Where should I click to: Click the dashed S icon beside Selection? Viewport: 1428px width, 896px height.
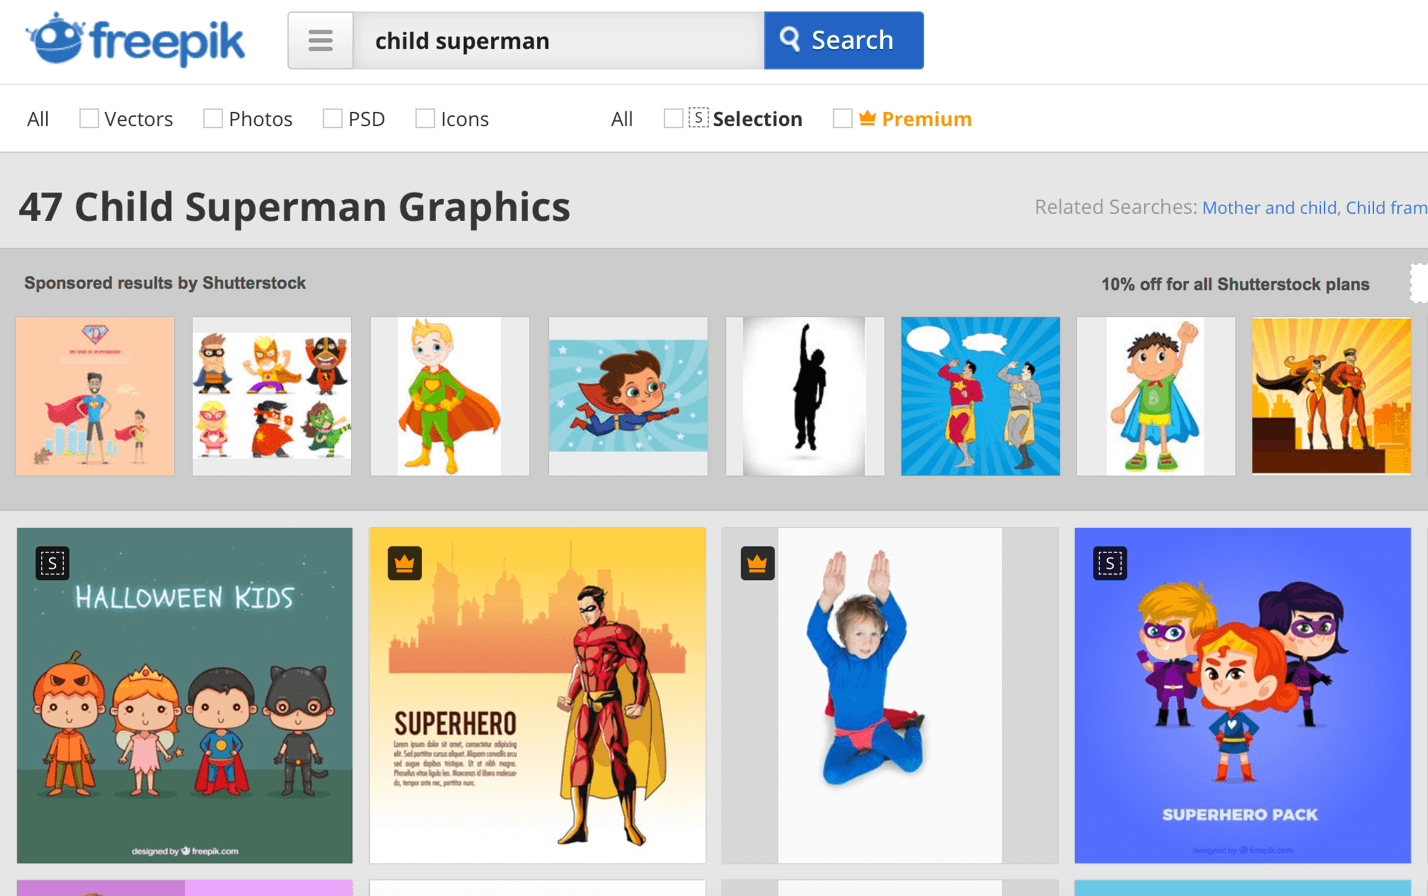click(x=698, y=119)
